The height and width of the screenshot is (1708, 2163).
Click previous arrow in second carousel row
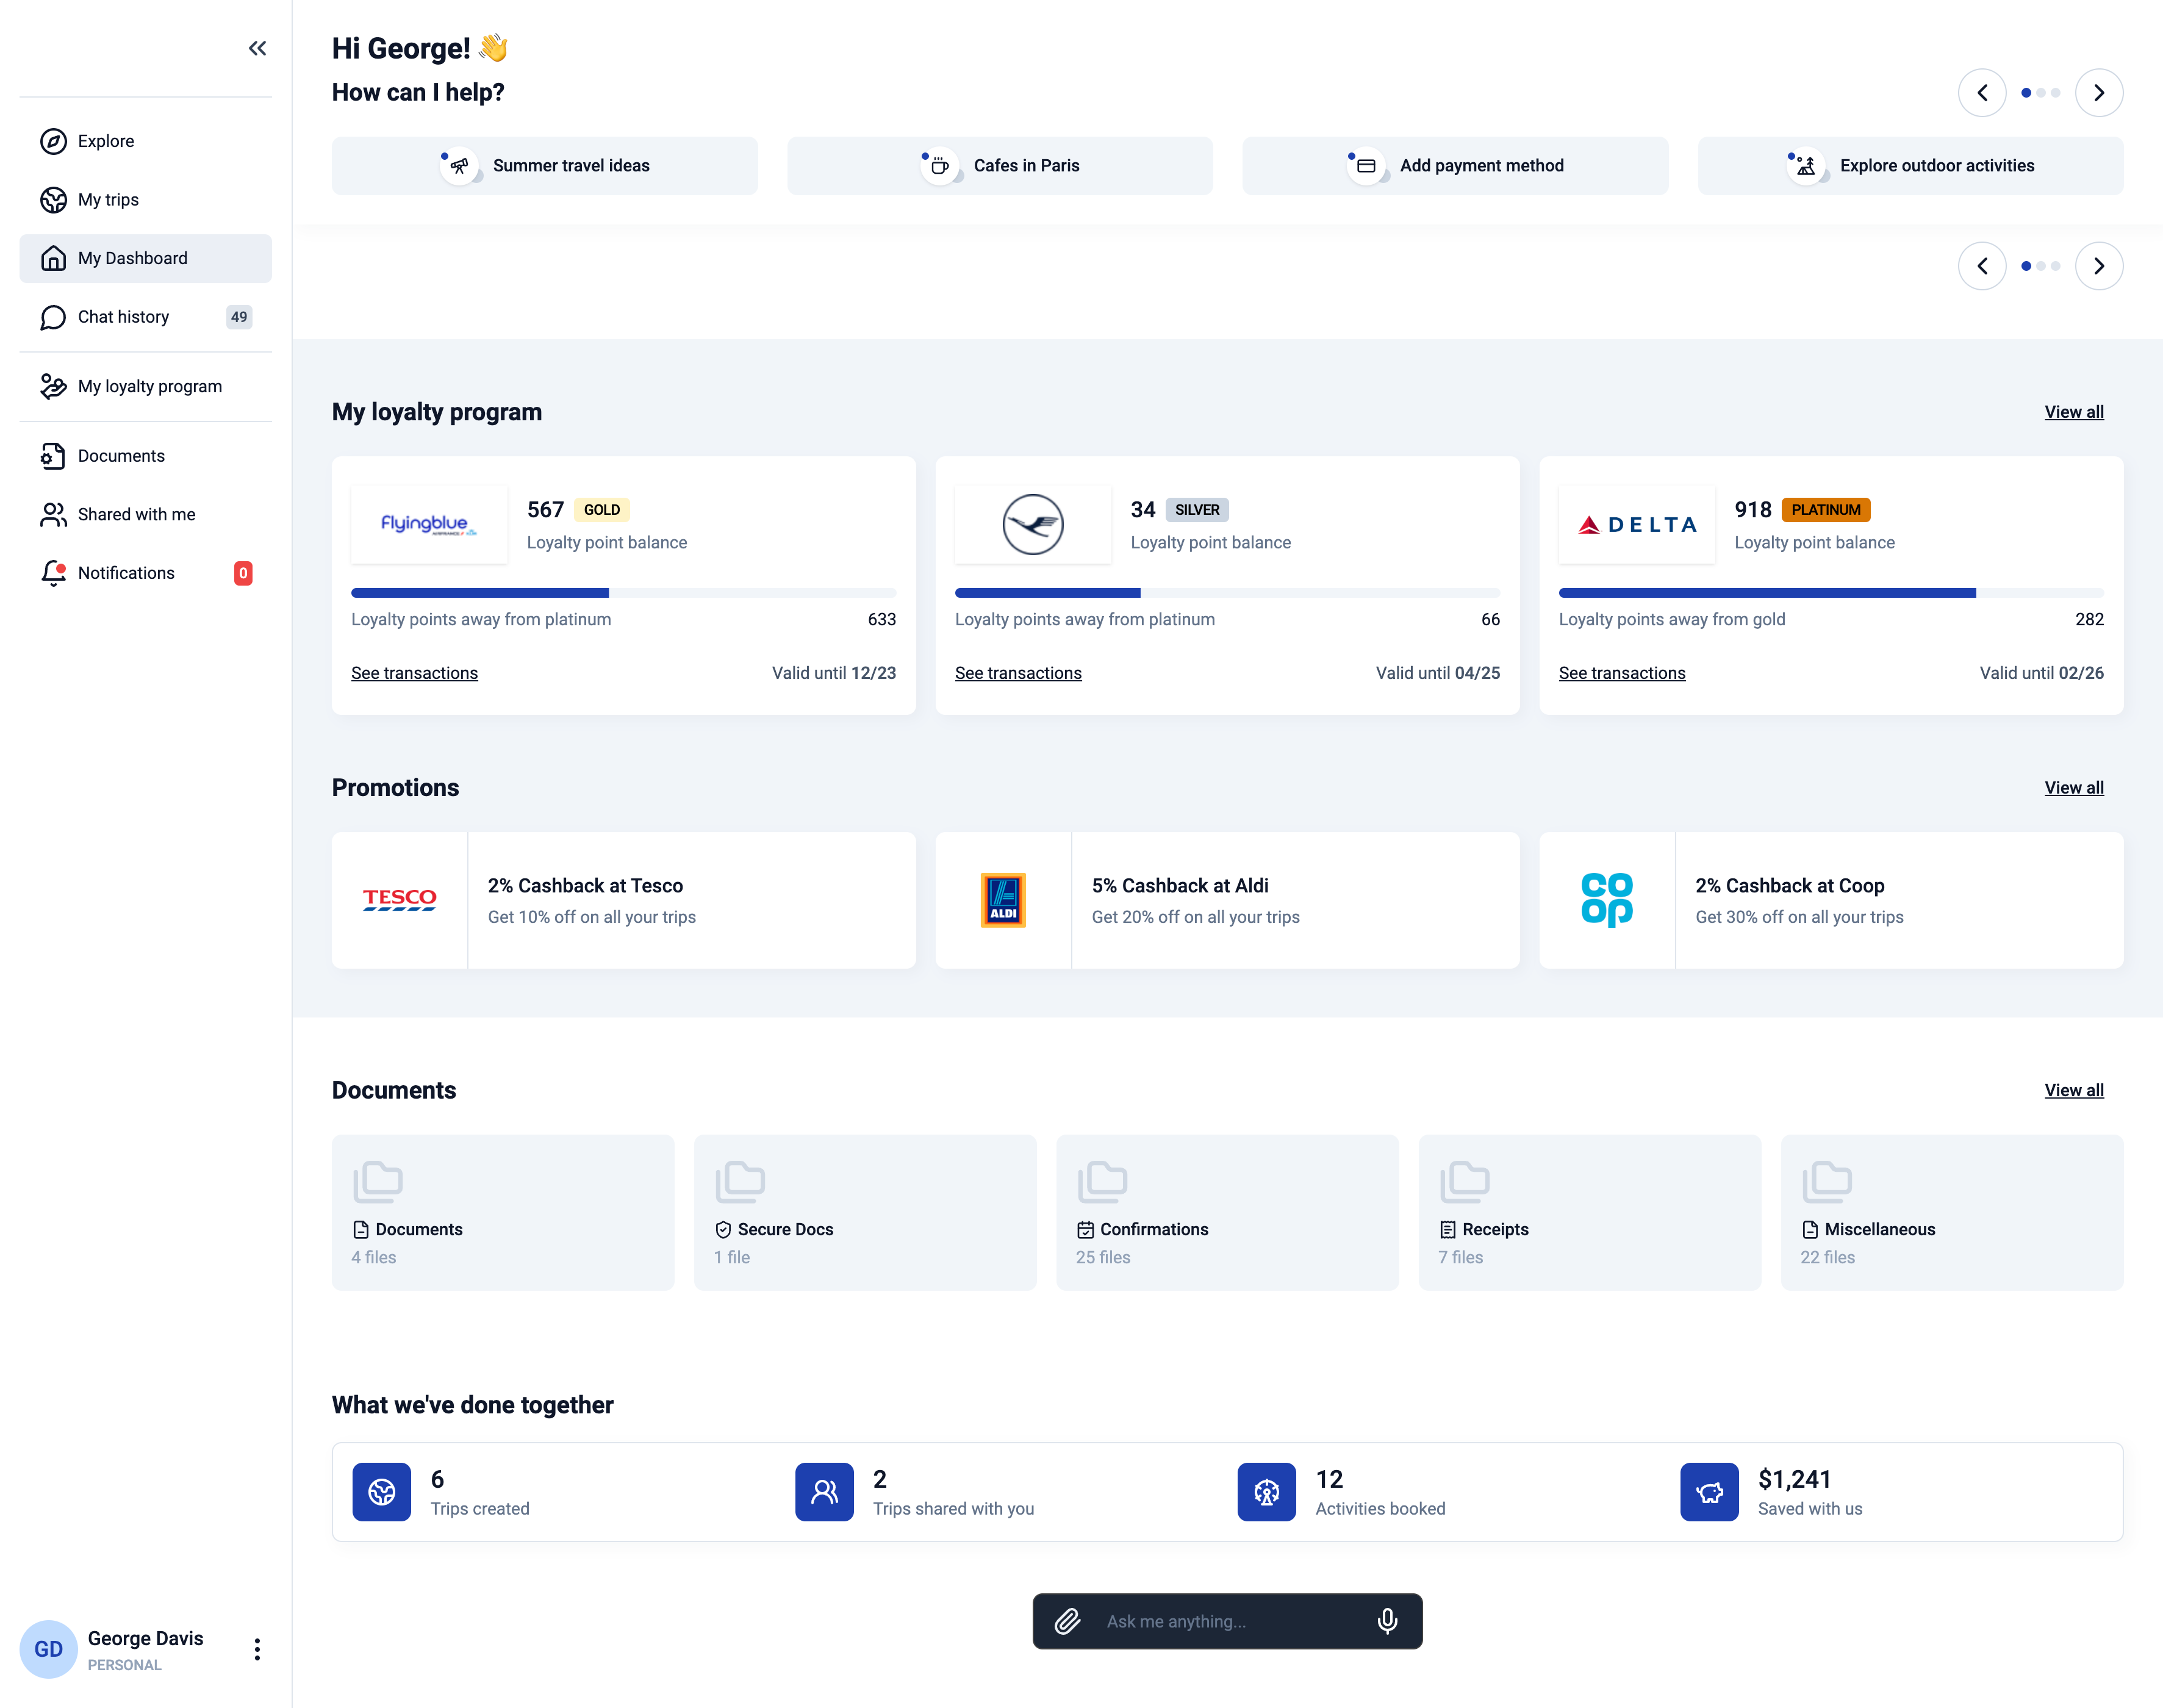(x=1981, y=266)
